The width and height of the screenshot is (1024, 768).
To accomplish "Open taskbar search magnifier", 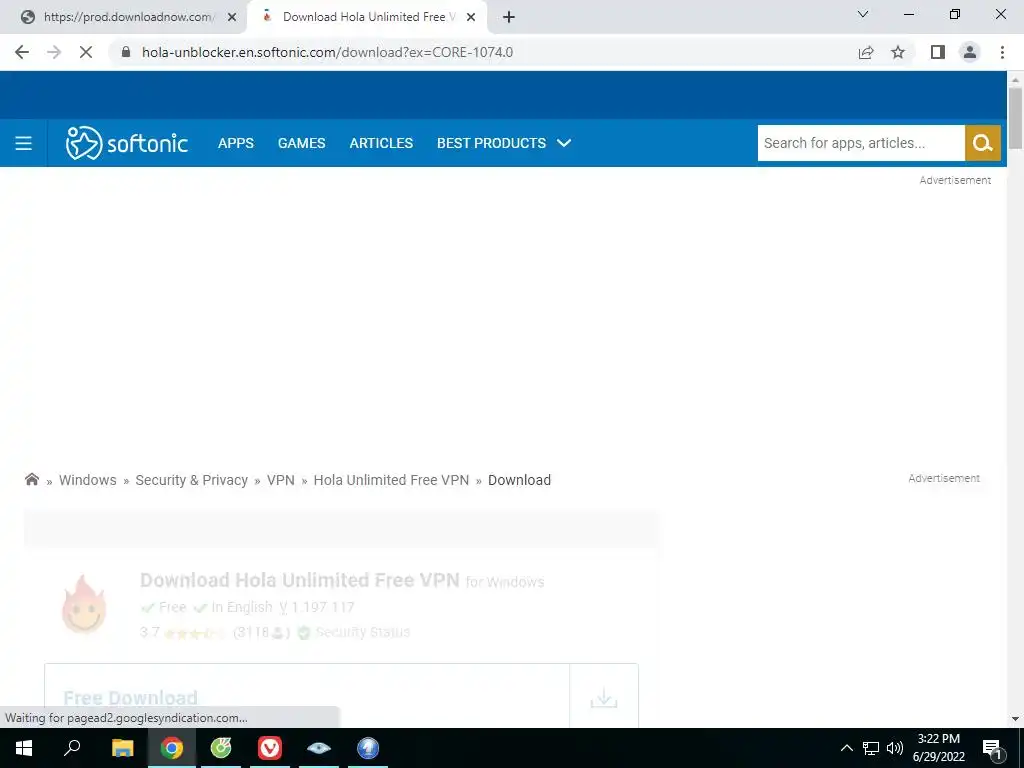I will tap(72, 748).
